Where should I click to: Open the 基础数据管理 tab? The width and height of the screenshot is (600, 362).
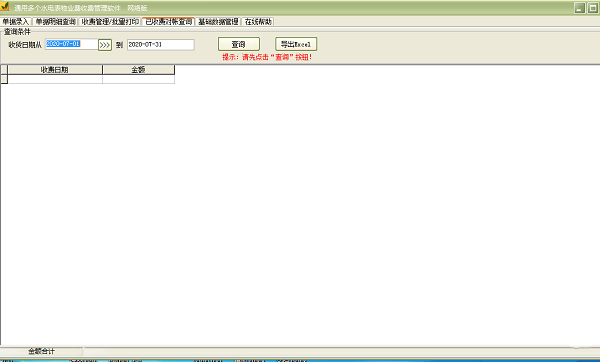pyautogui.click(x=218, y=22)
